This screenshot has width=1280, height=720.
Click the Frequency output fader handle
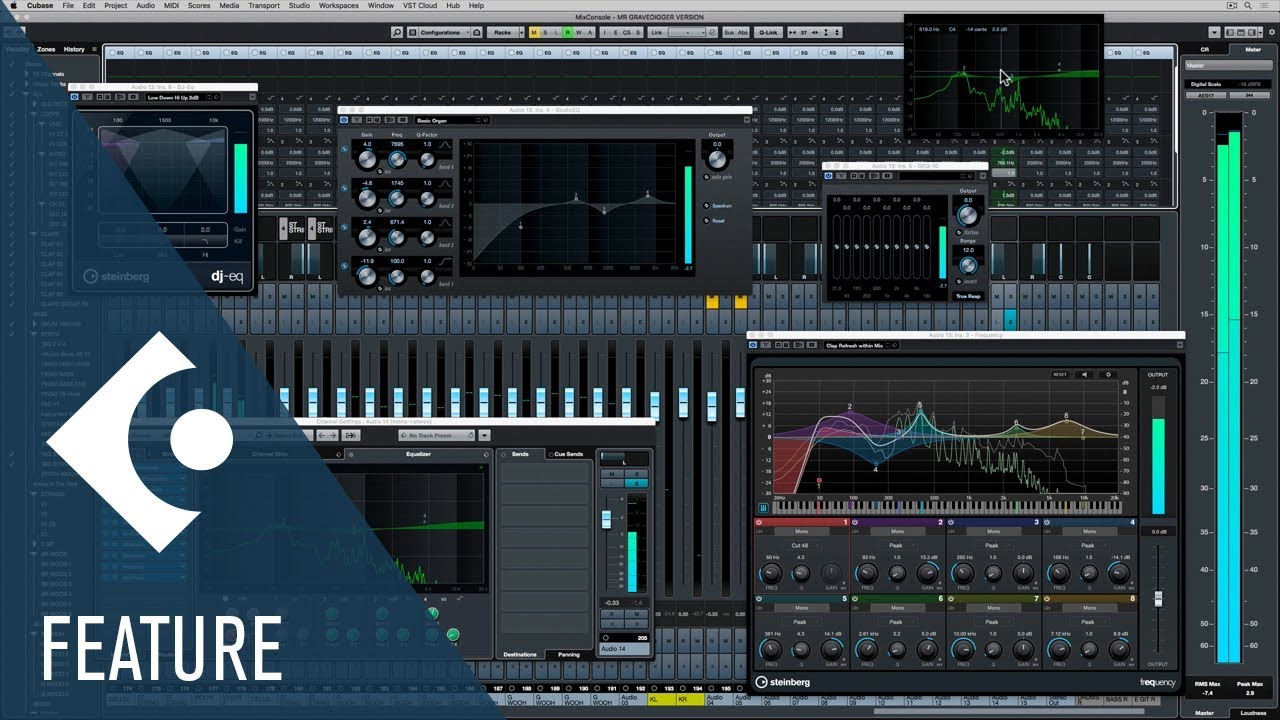coord(1158,598)
